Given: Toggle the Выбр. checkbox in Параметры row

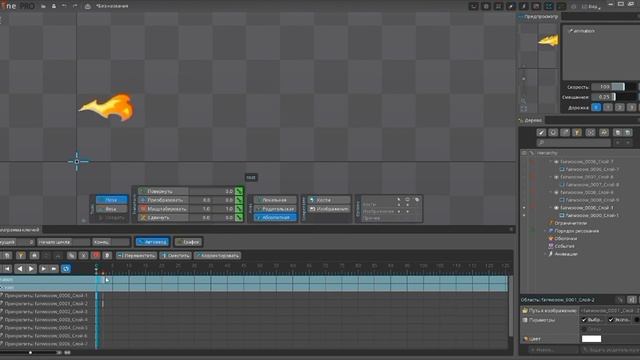Looking at the screenshot, I should pyautogui.click(x=584, y=320).
